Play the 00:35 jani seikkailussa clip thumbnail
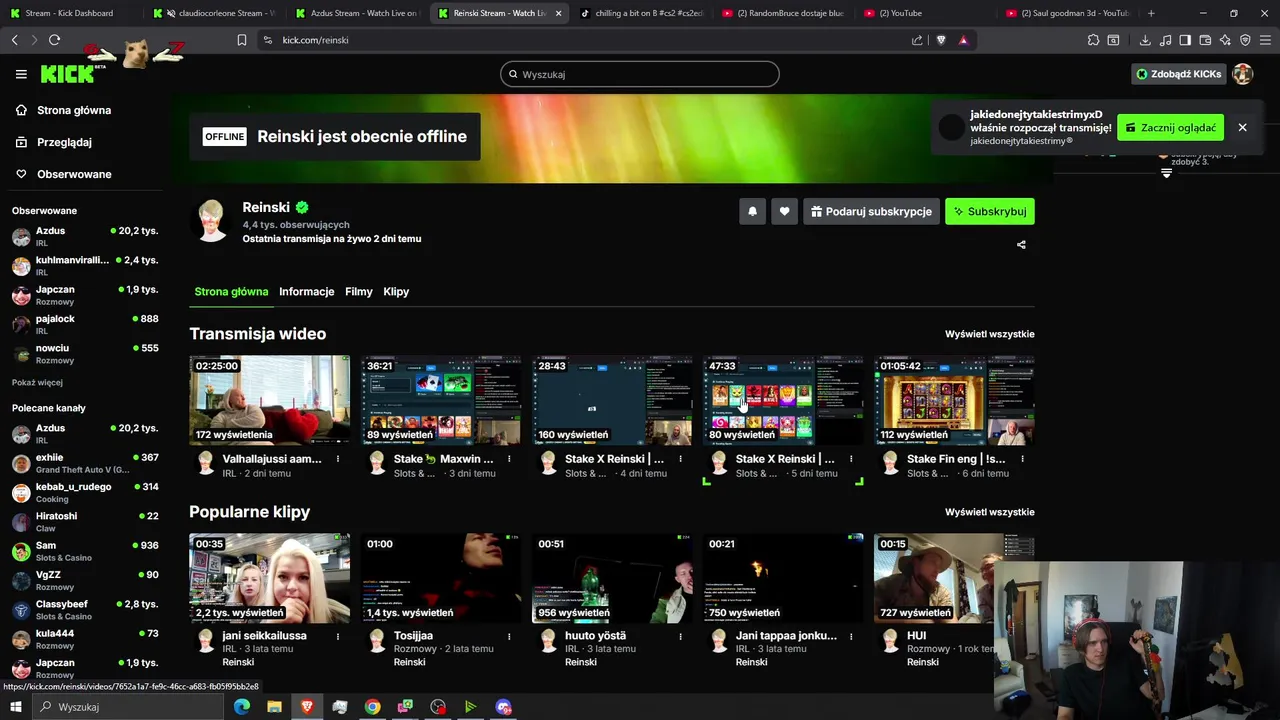 click(x=270, y=578)
